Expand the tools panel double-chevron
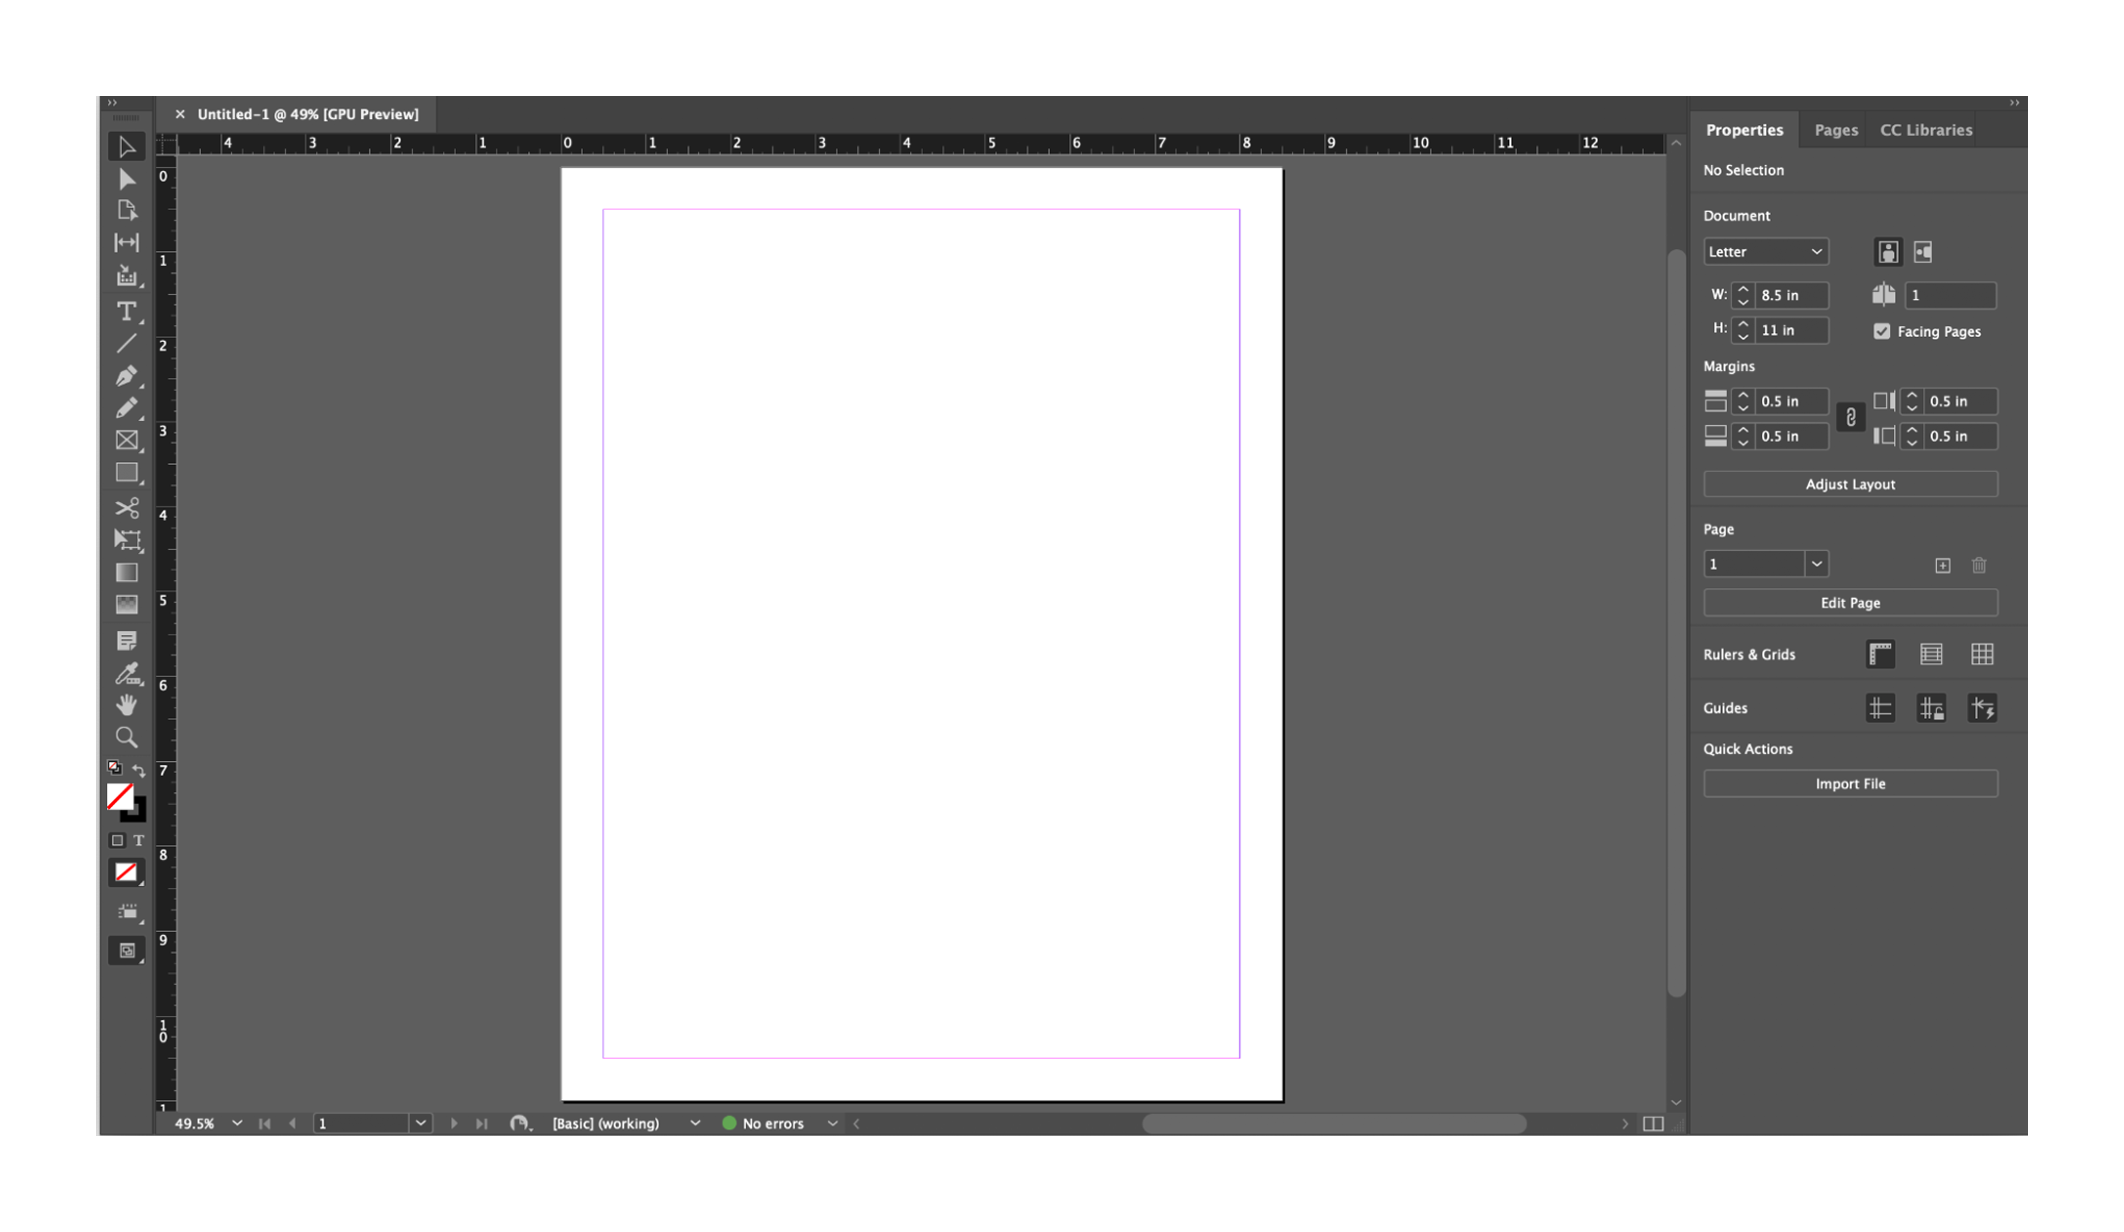 click(x=113, y=103)
